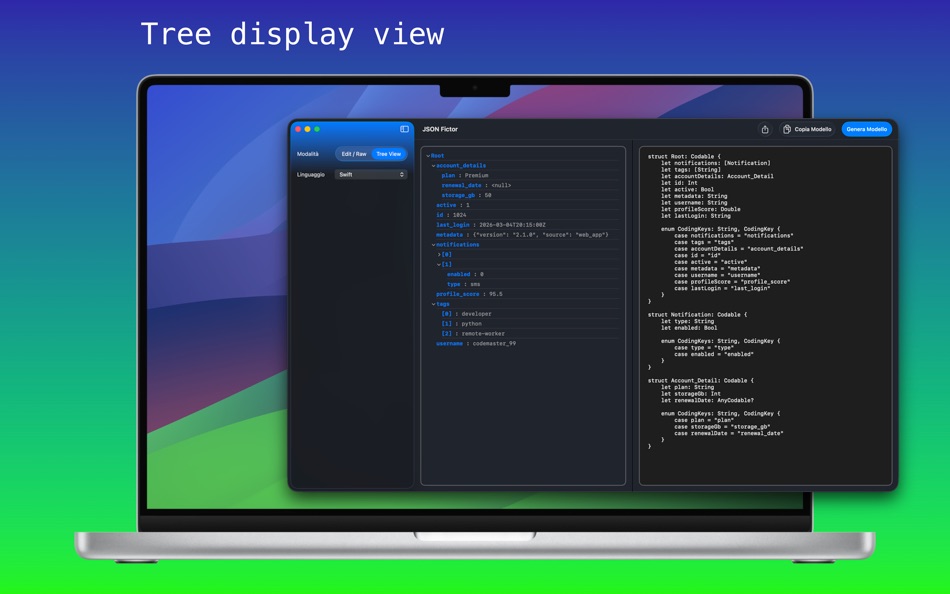Click the clipboard icon beside Copia Modello
The height and width of the screenshot is (594, 950).
tap(785, 130)
